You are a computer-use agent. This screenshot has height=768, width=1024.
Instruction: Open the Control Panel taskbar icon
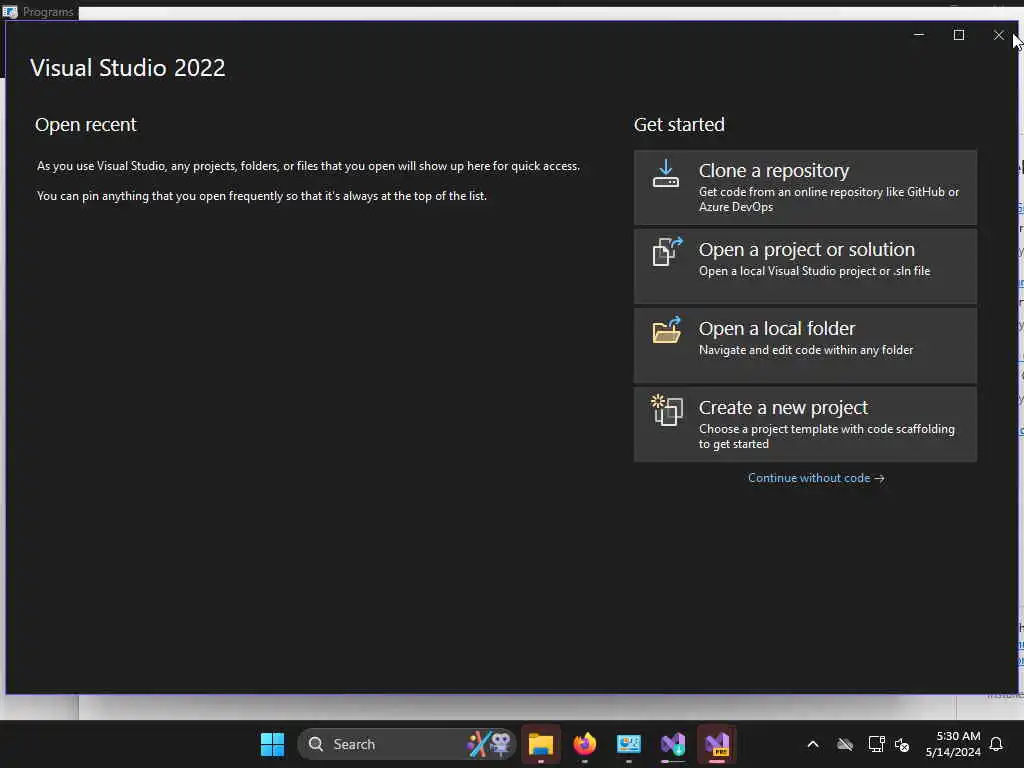pos(629,744)
